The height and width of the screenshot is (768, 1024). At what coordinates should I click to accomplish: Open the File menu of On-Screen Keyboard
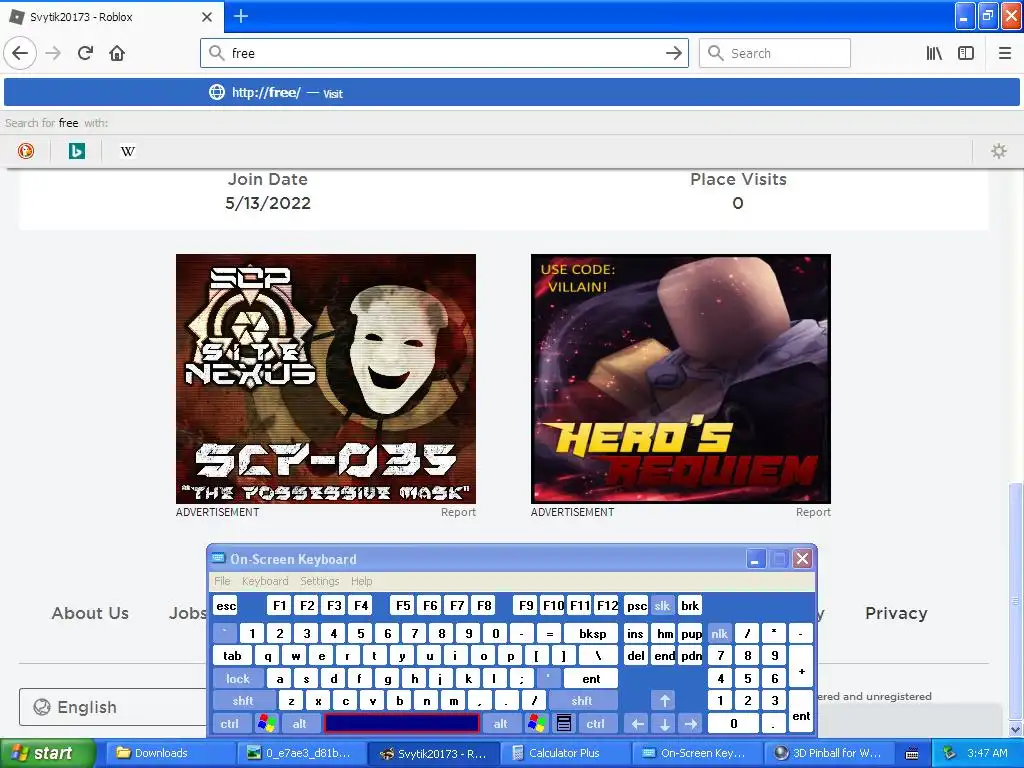[x=222, y=581]
